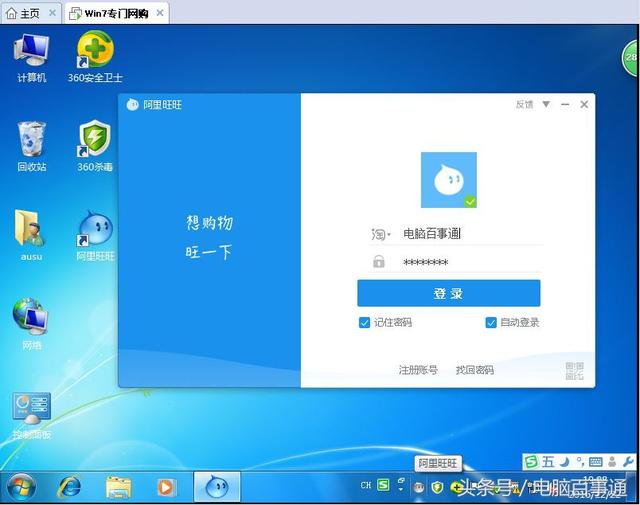Screen dimensions: 640x505
Task: Click the Sogou S icon in tray
Action: point(383,485)
